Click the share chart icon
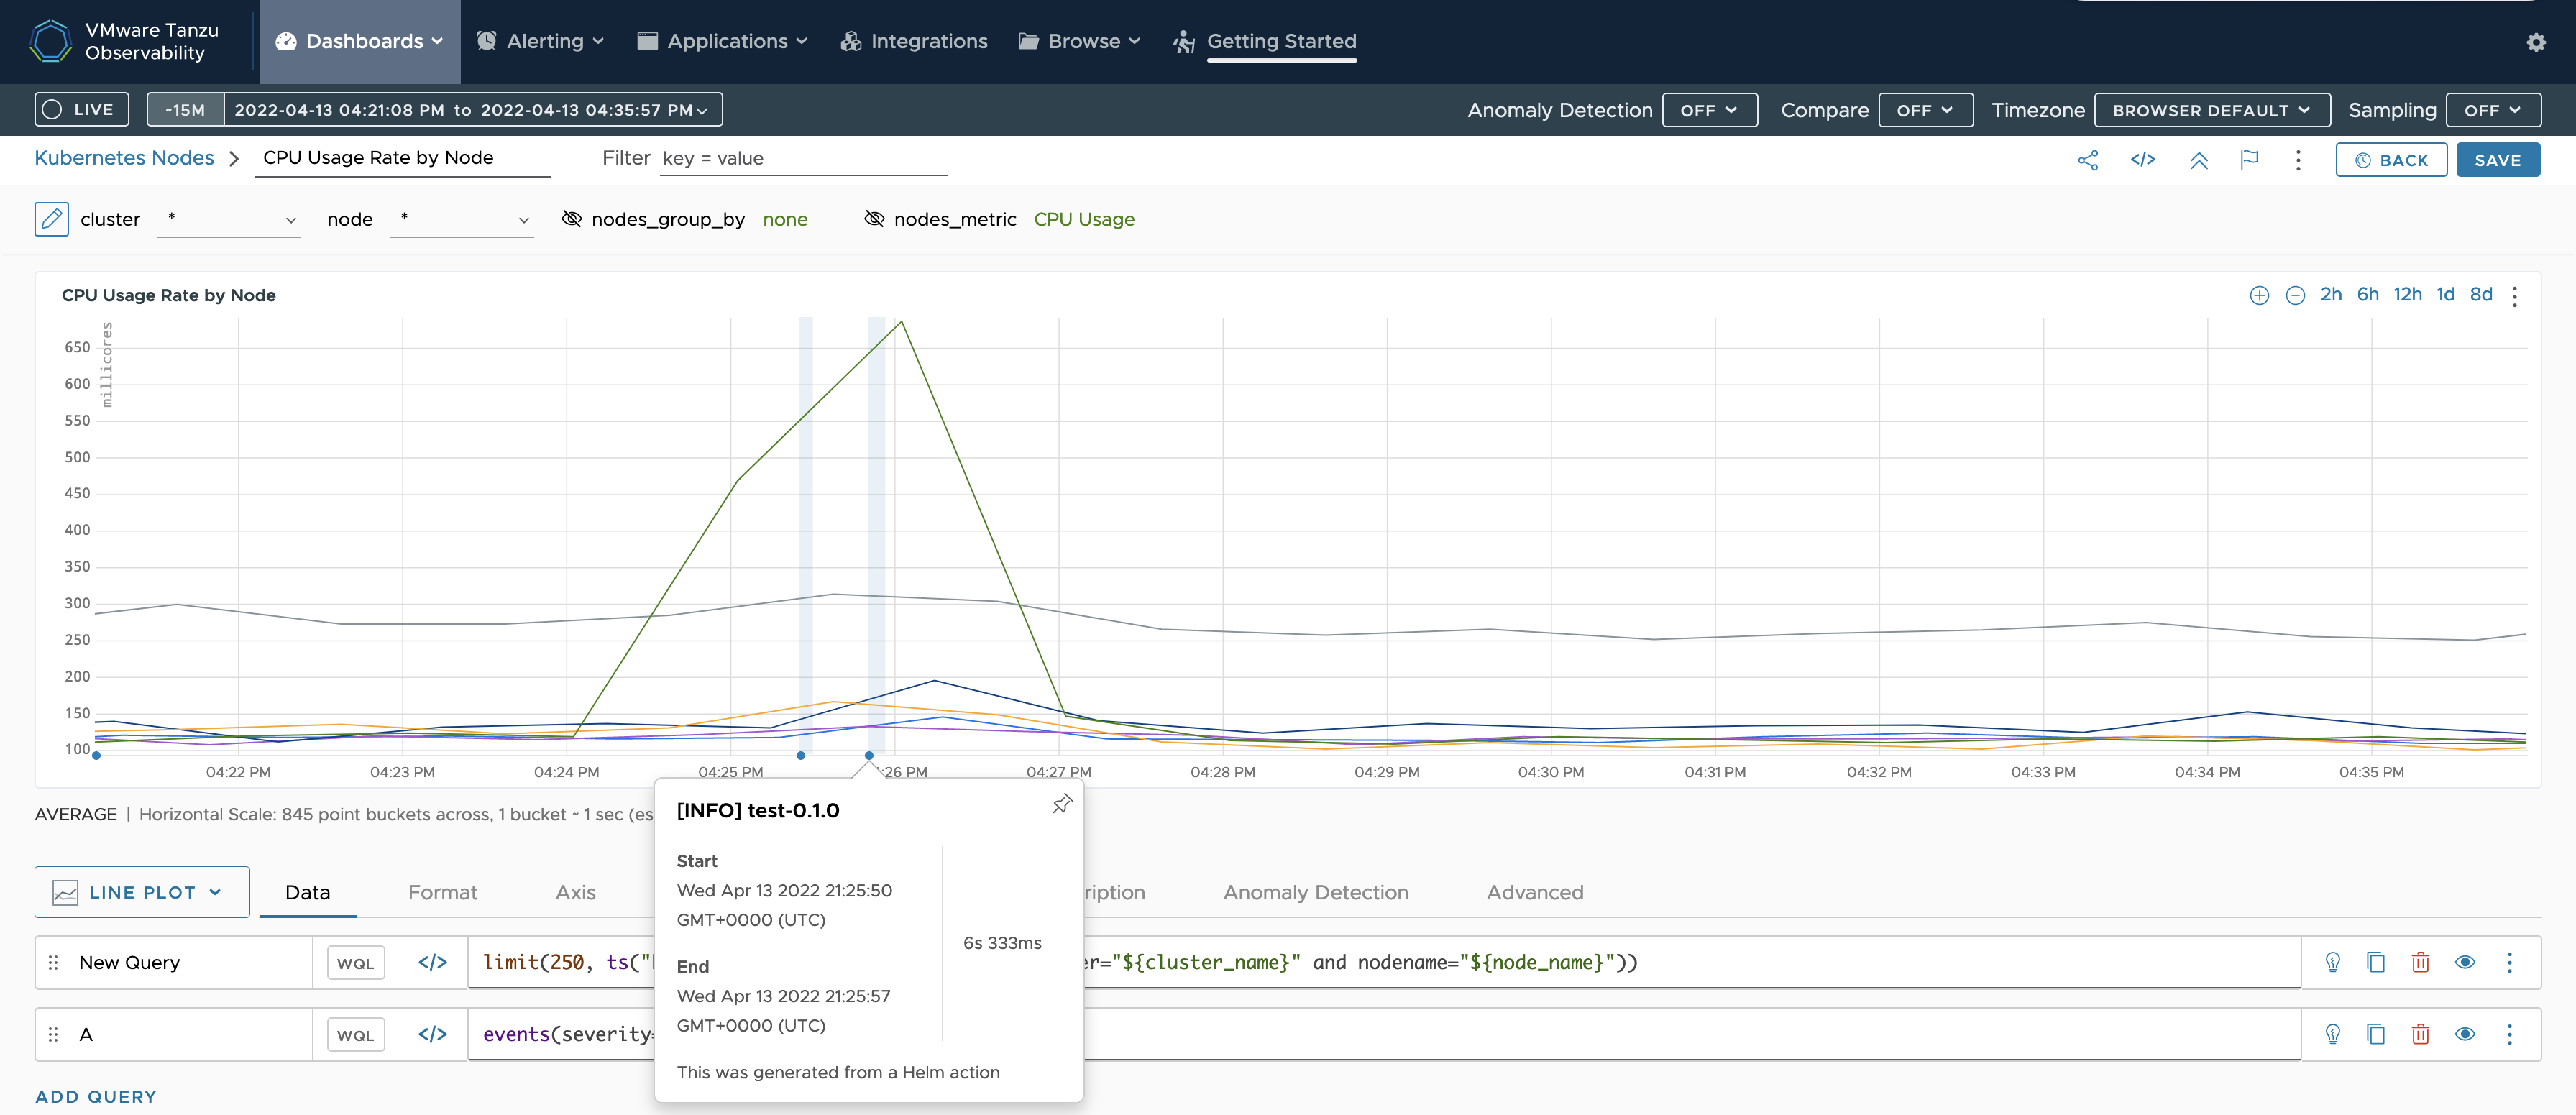Image resolution: width=2576 pixels, height=1115 pixels. point(2087,160)
